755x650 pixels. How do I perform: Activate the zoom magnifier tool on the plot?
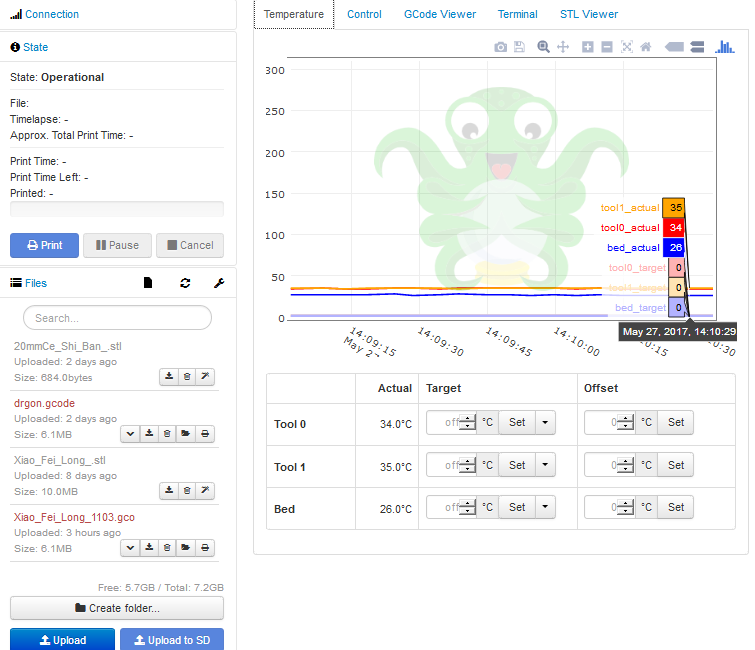pyautogui.click(x=543, y=47)
